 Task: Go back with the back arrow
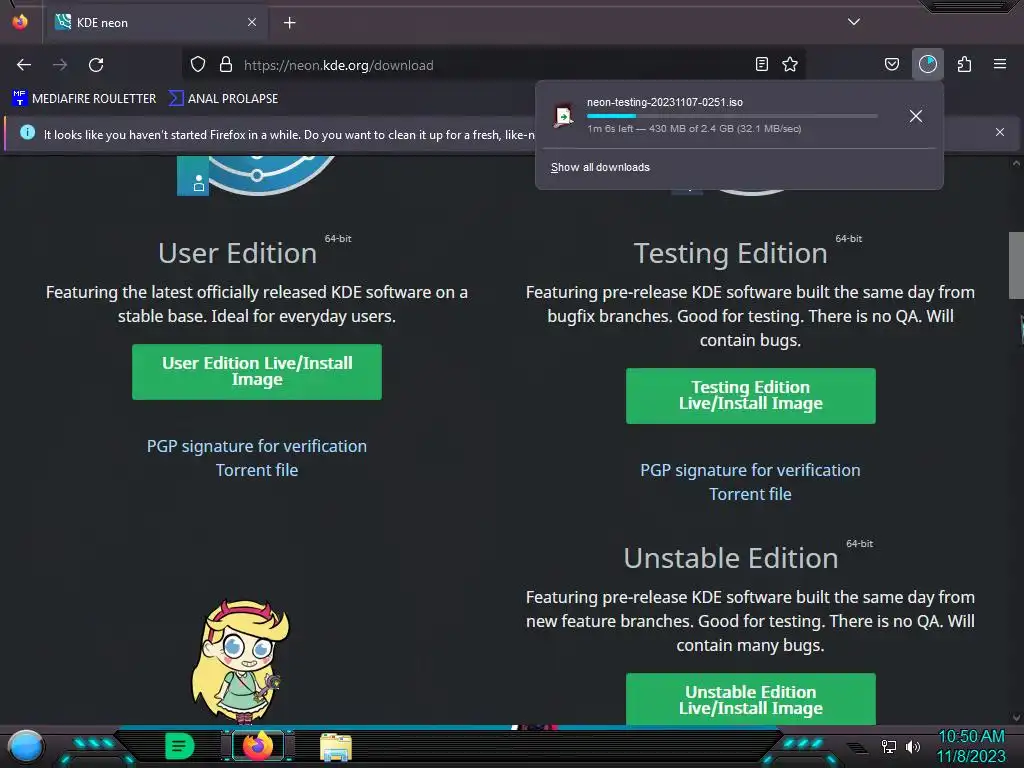(24, 65)
